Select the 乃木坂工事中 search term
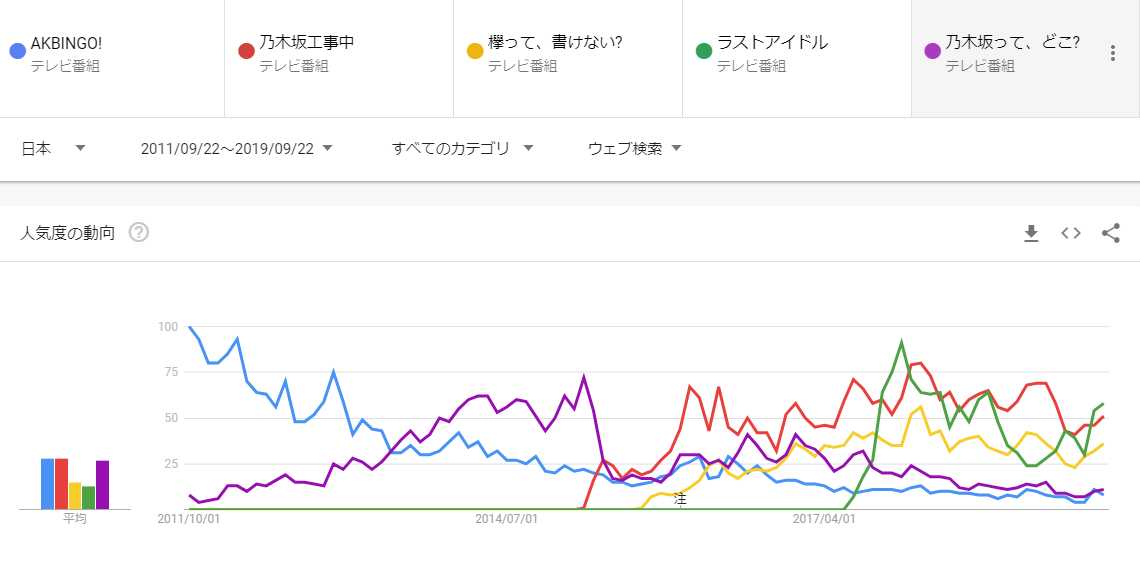1140x562 pixels. [307, 43]
